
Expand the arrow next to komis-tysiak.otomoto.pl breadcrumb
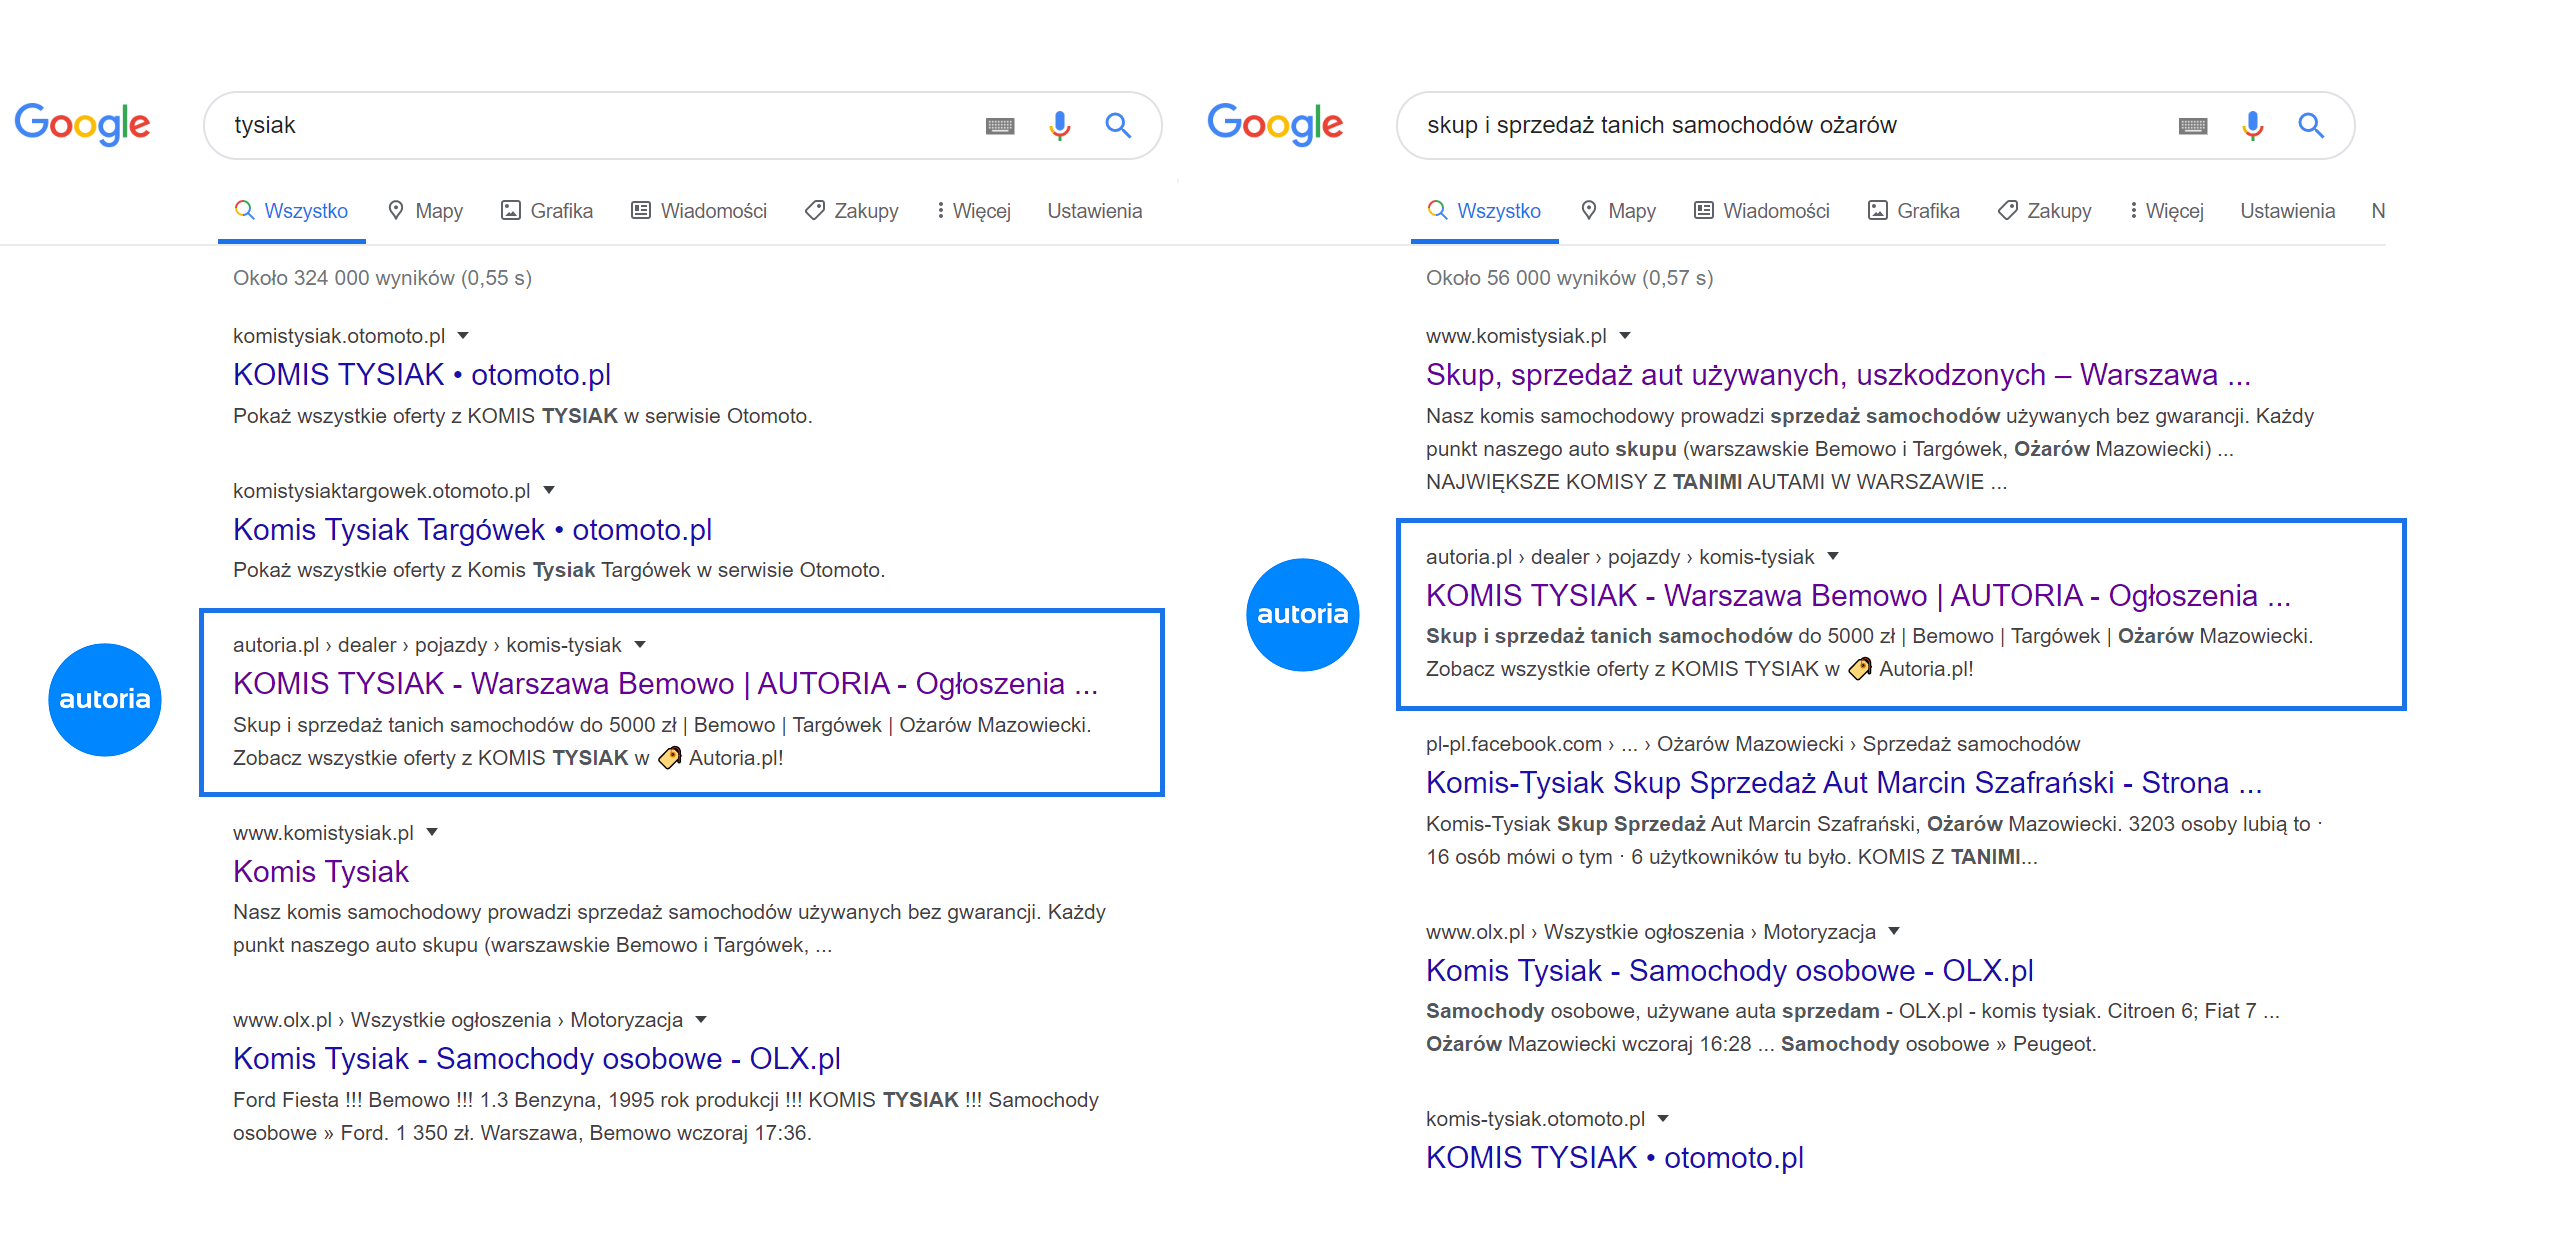click(x=1662, y=1118)
